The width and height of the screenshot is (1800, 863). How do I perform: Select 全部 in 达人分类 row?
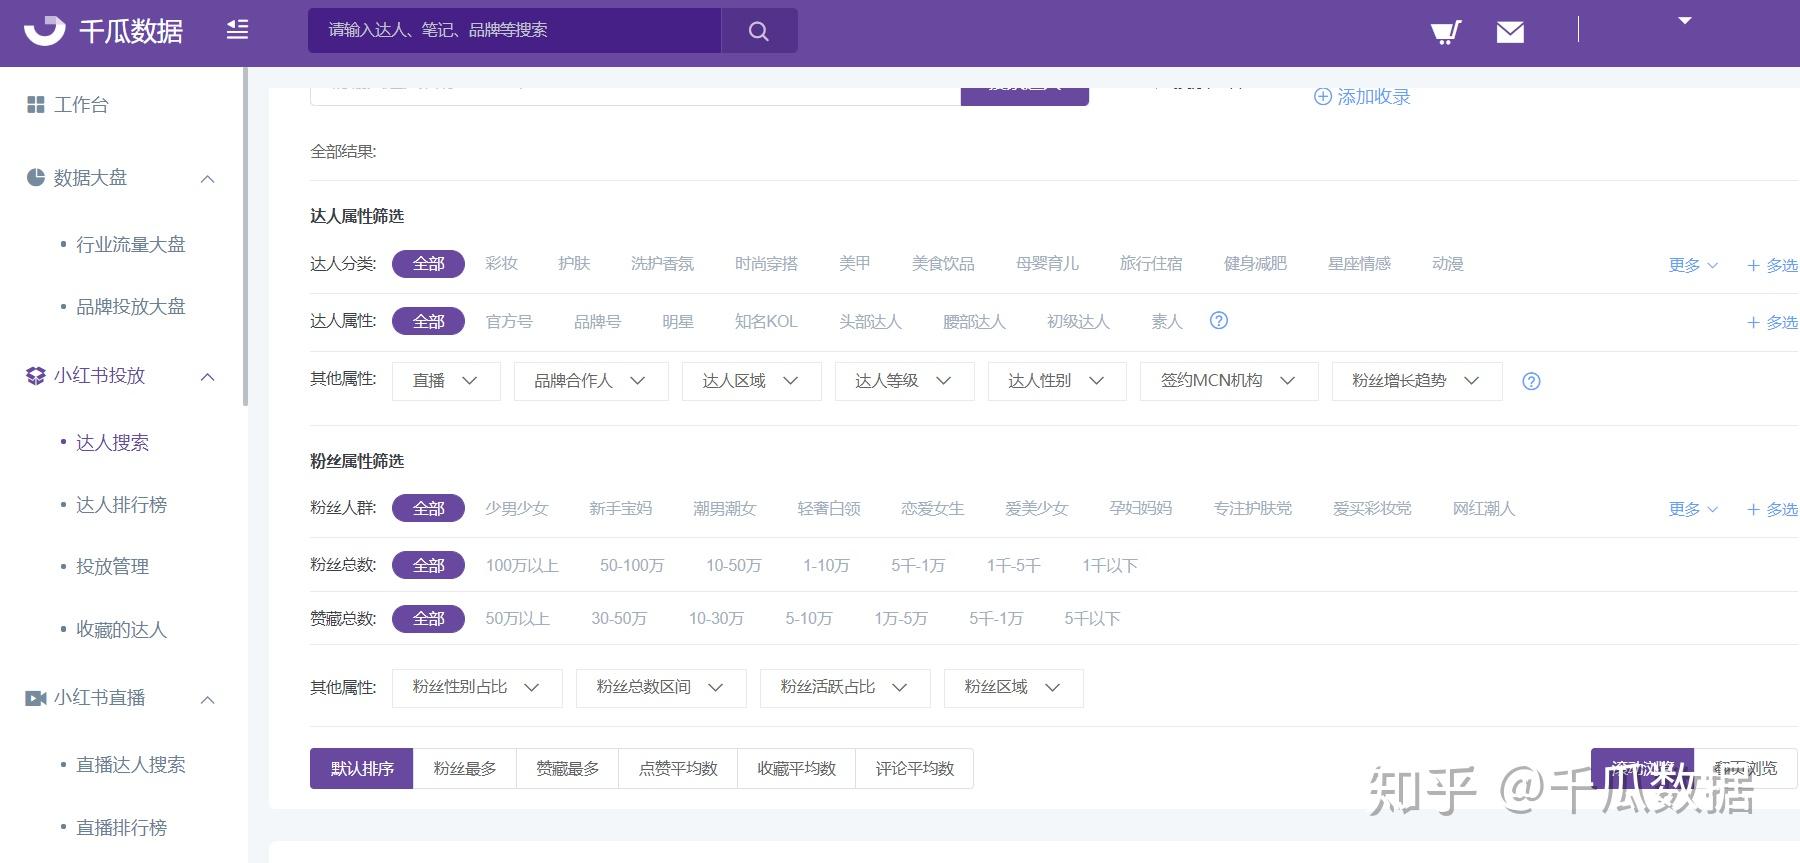click(428, 264)
